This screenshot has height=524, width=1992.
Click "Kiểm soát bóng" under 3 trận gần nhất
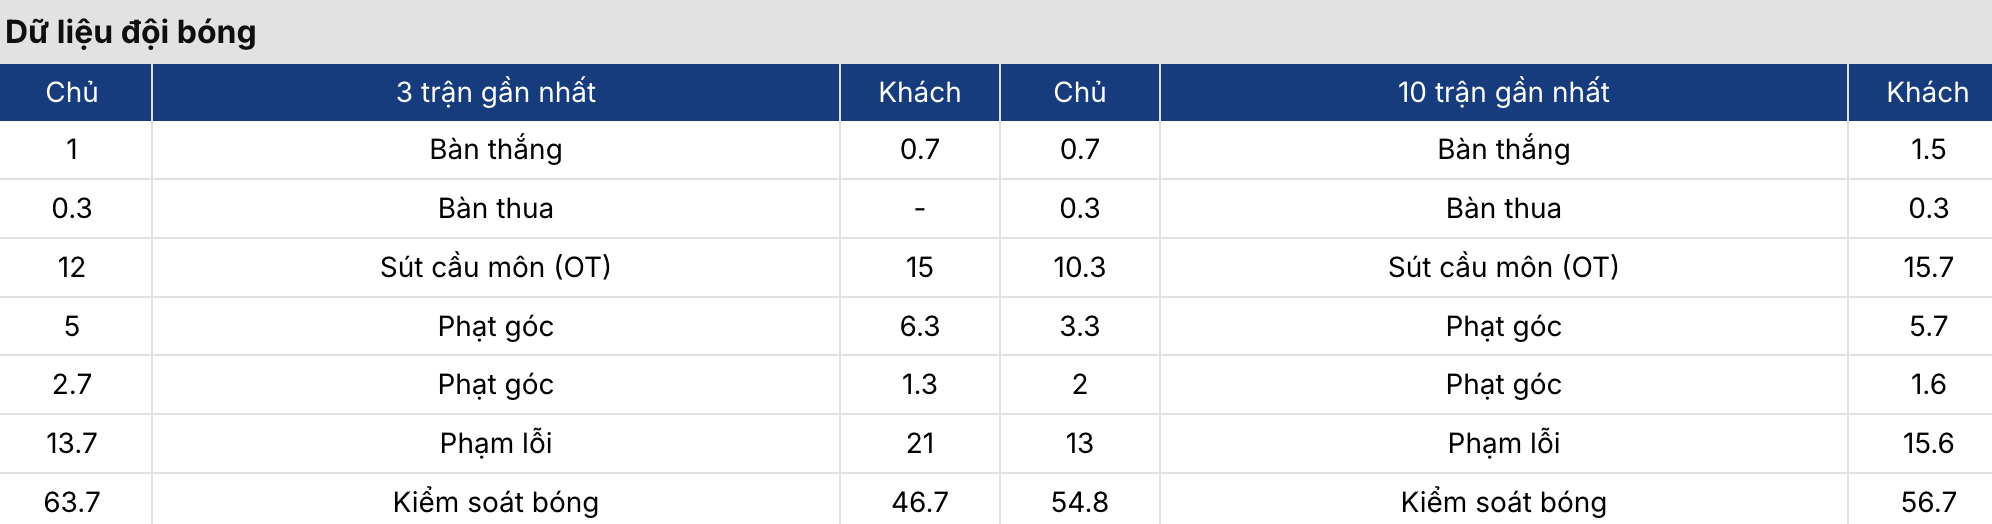coord(495,502)
